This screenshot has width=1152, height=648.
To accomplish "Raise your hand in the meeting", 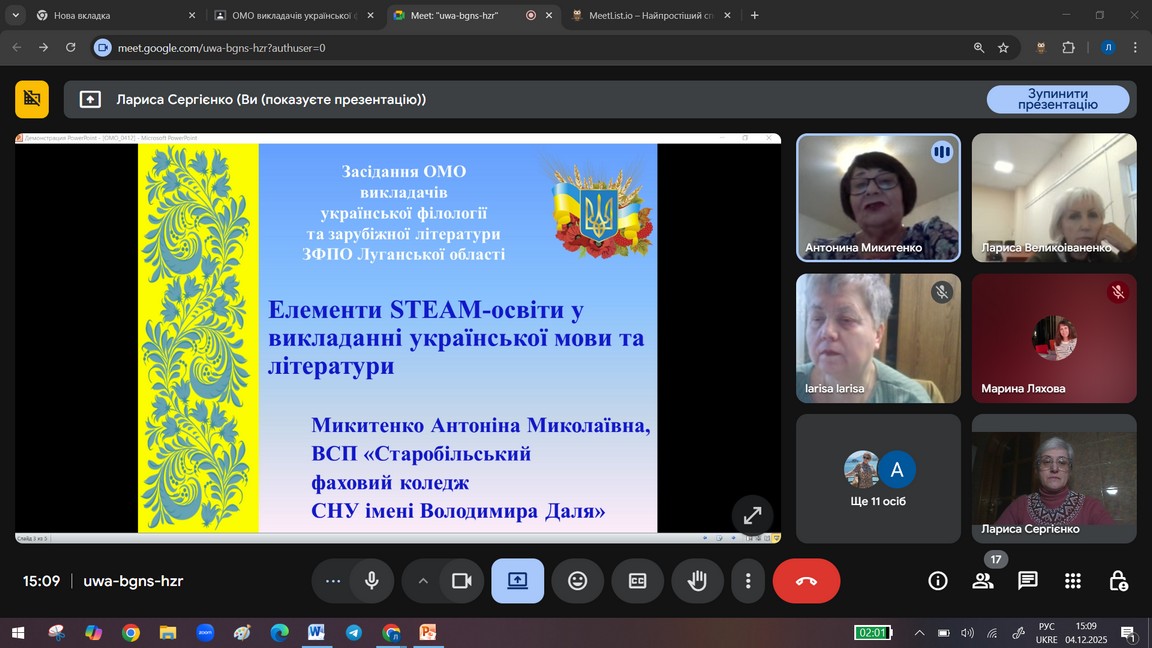I will point(697,581).
